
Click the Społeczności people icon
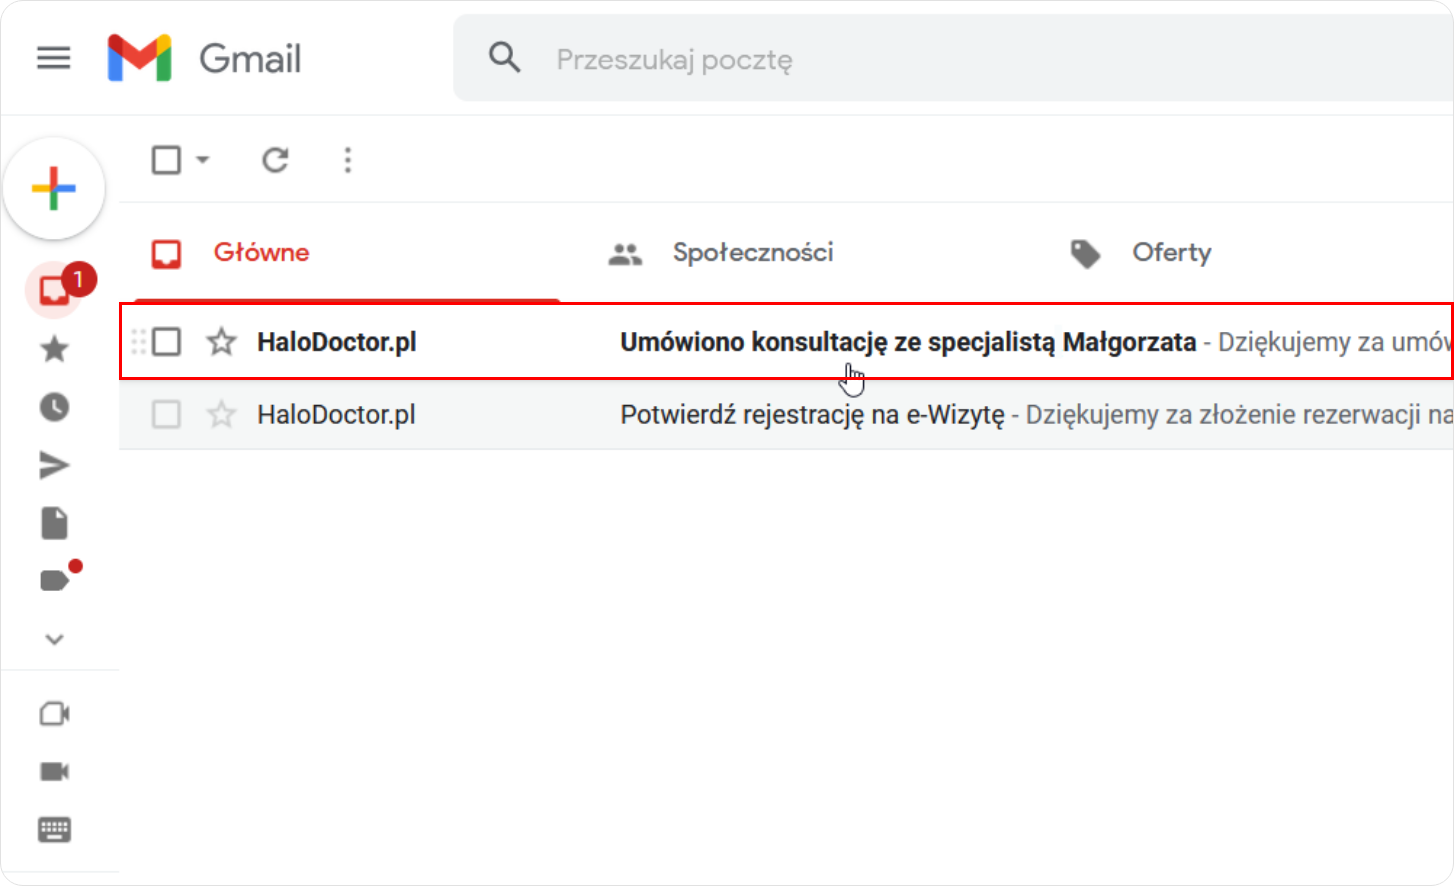click(625, 254)
